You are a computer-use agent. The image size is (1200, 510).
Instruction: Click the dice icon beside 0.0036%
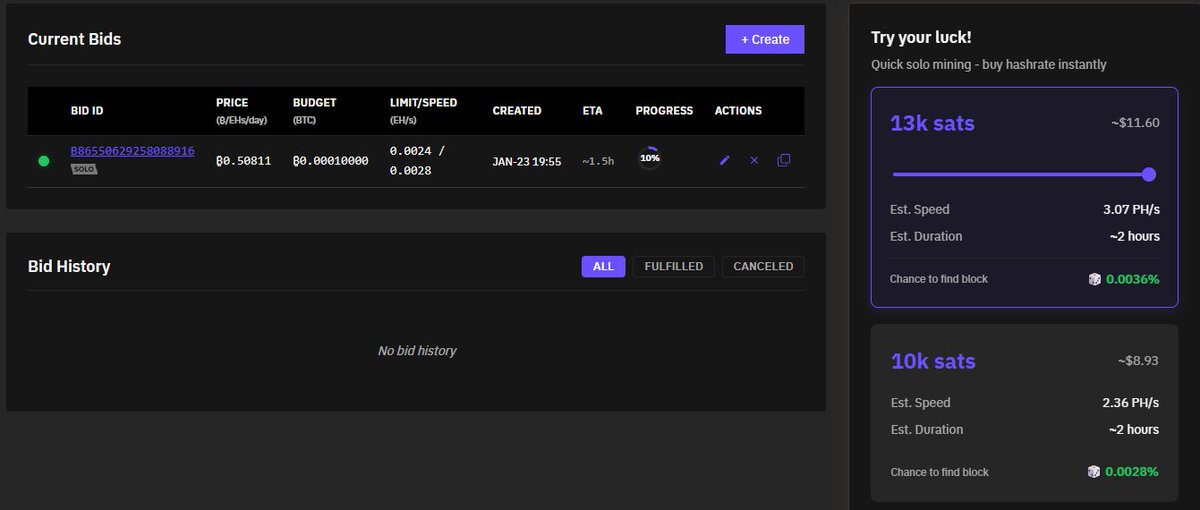pos(1094,279)
